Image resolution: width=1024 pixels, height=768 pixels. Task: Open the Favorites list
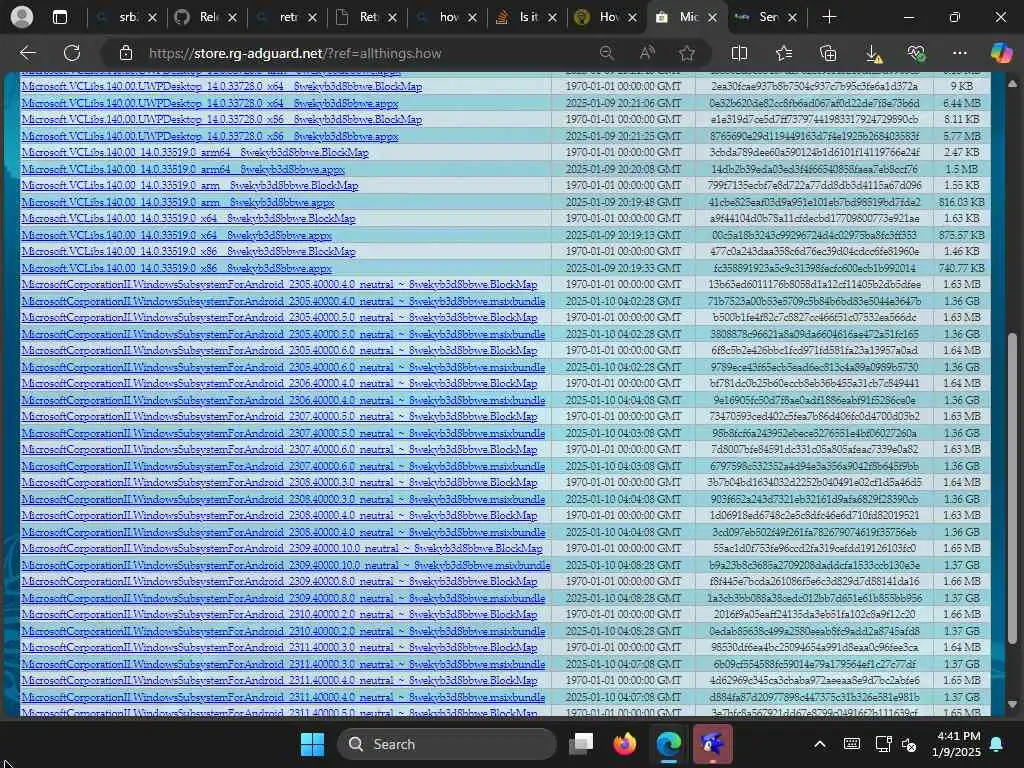pos(784,54)
